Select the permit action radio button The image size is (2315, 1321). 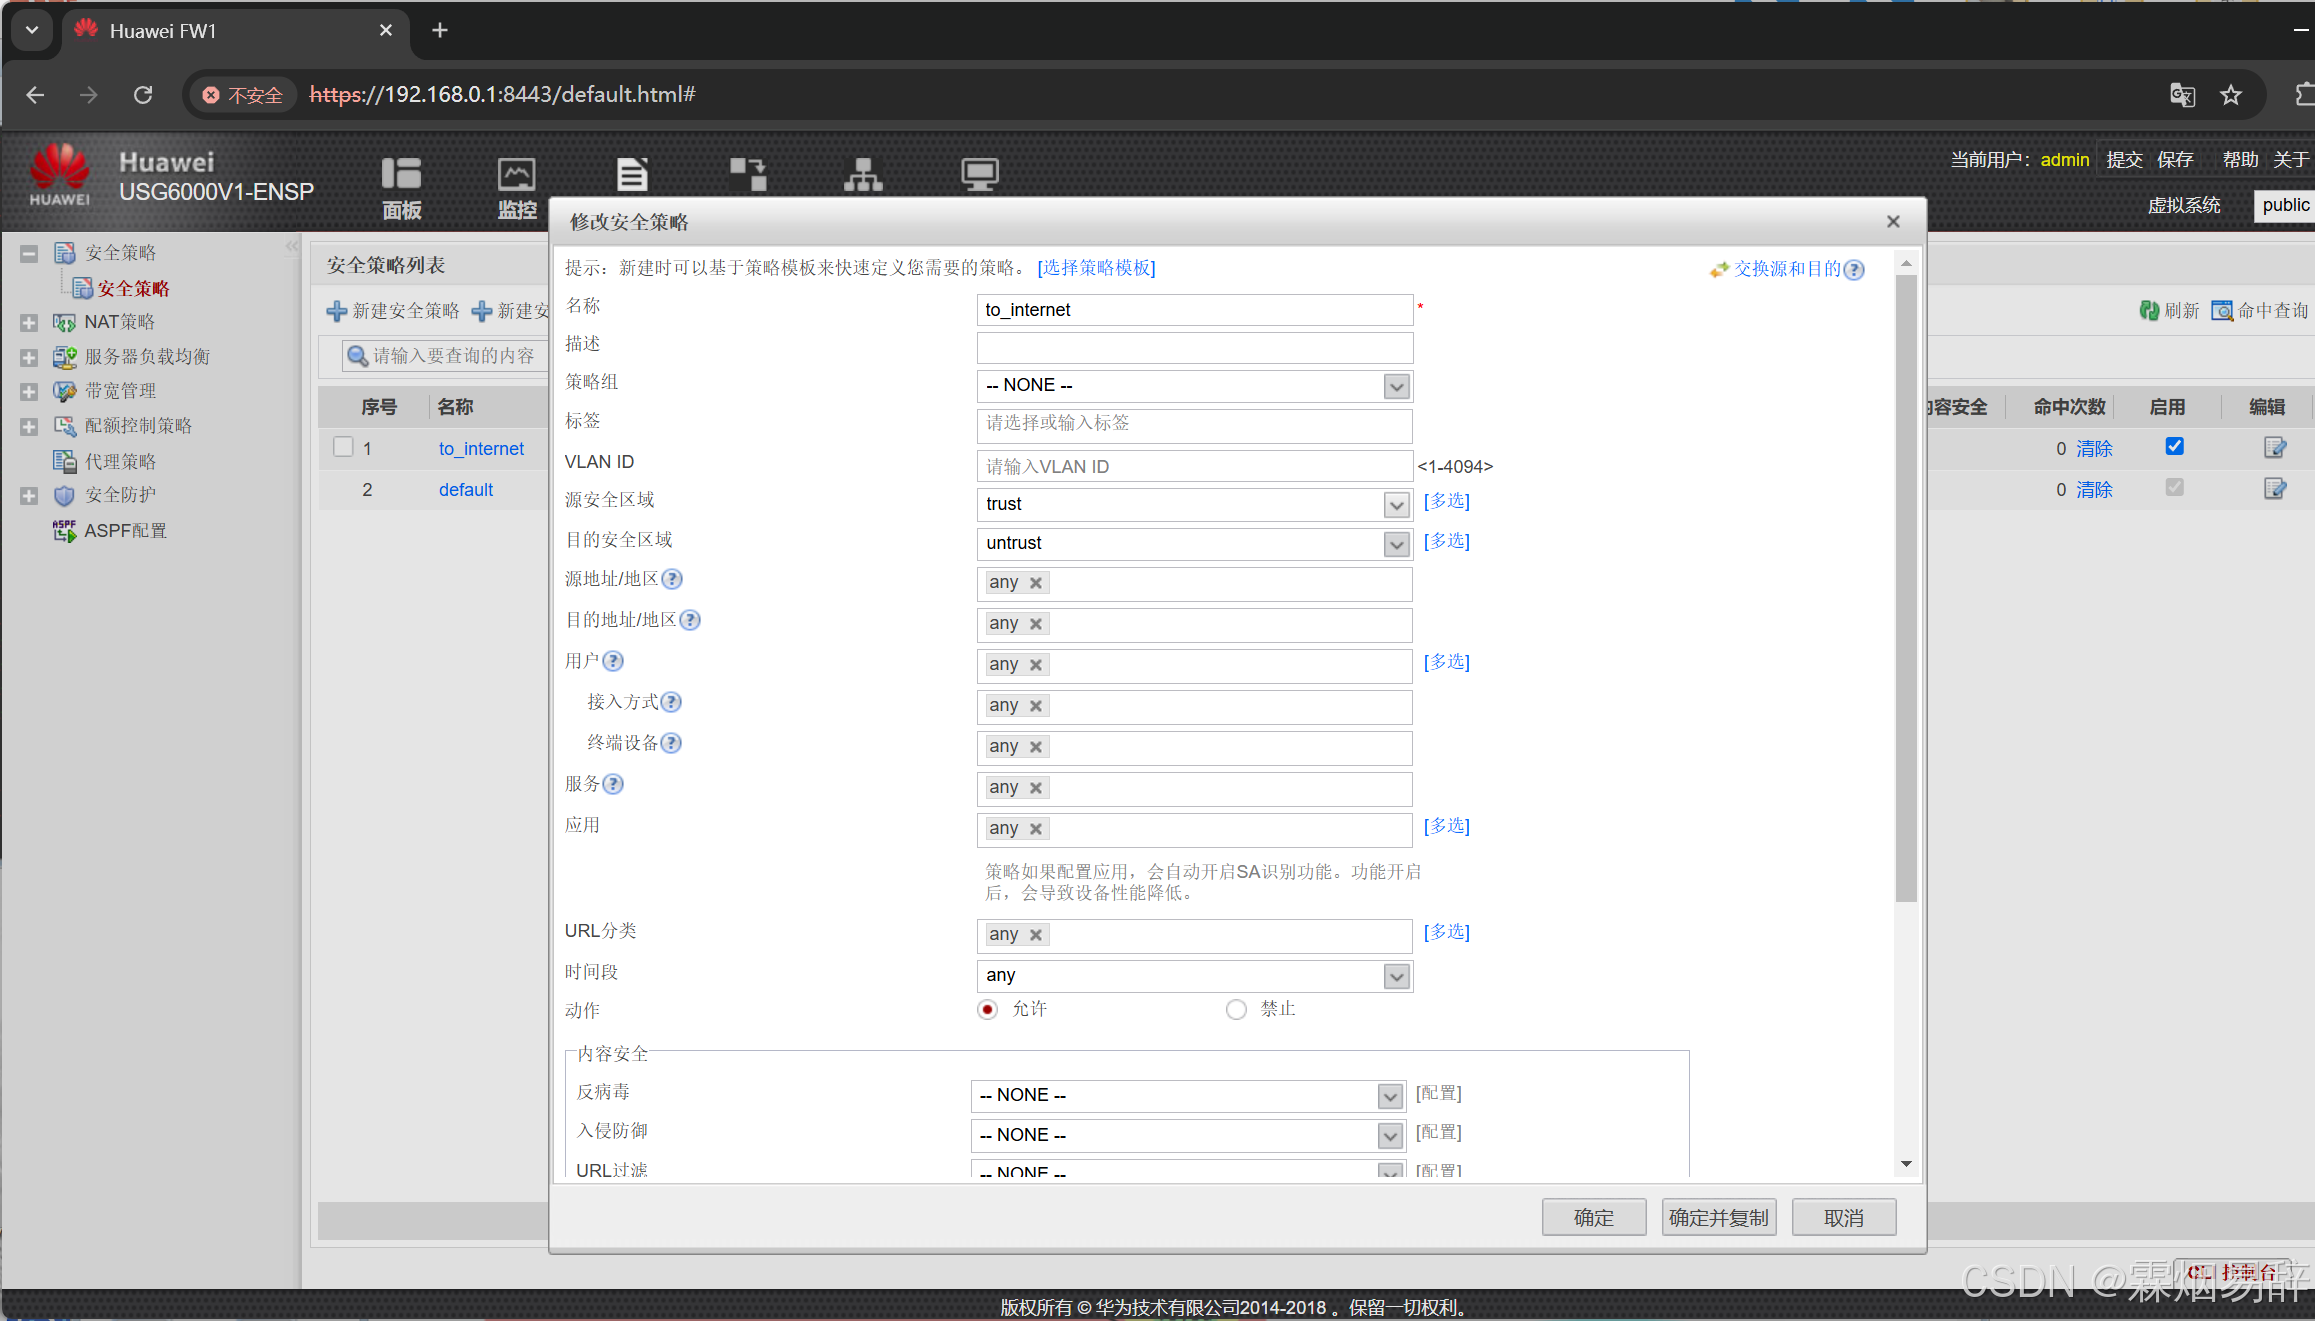pos(988,1010)
